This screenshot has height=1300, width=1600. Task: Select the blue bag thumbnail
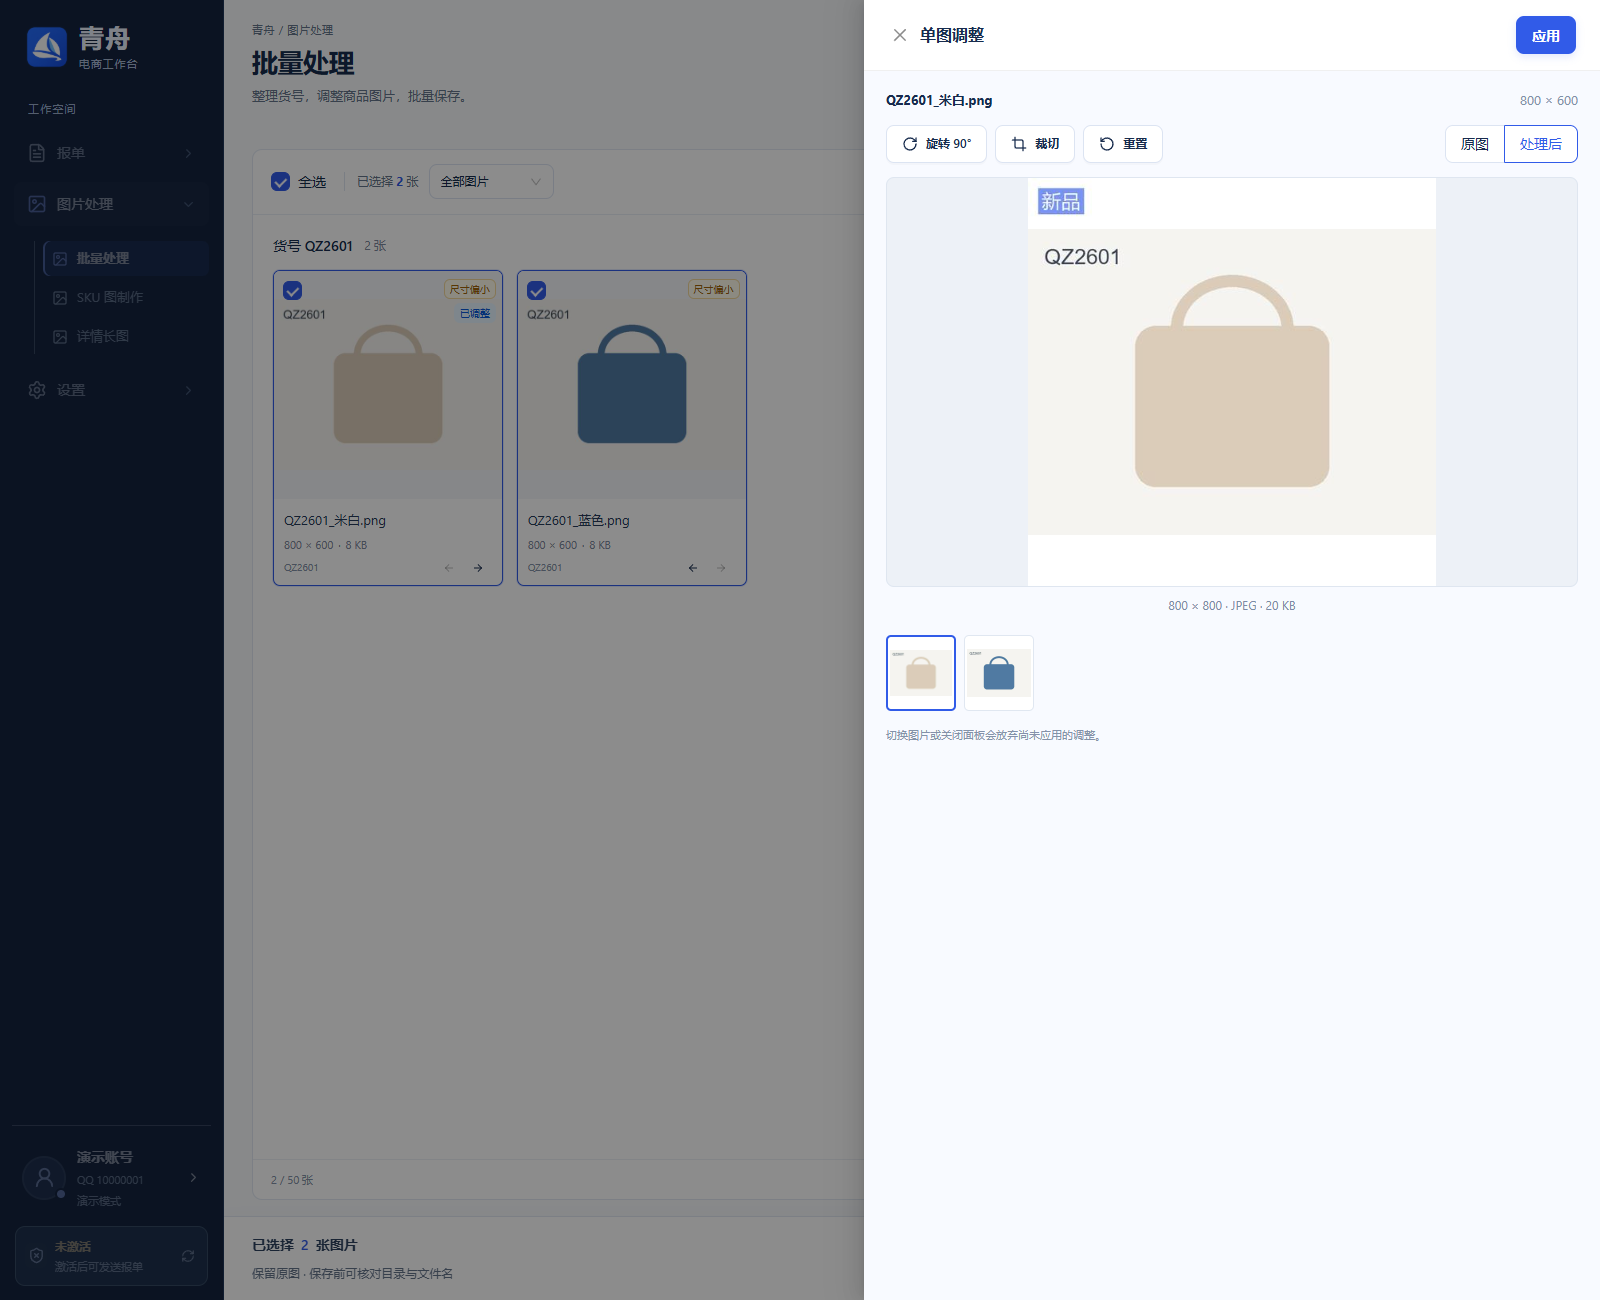[x=999, y=673]
